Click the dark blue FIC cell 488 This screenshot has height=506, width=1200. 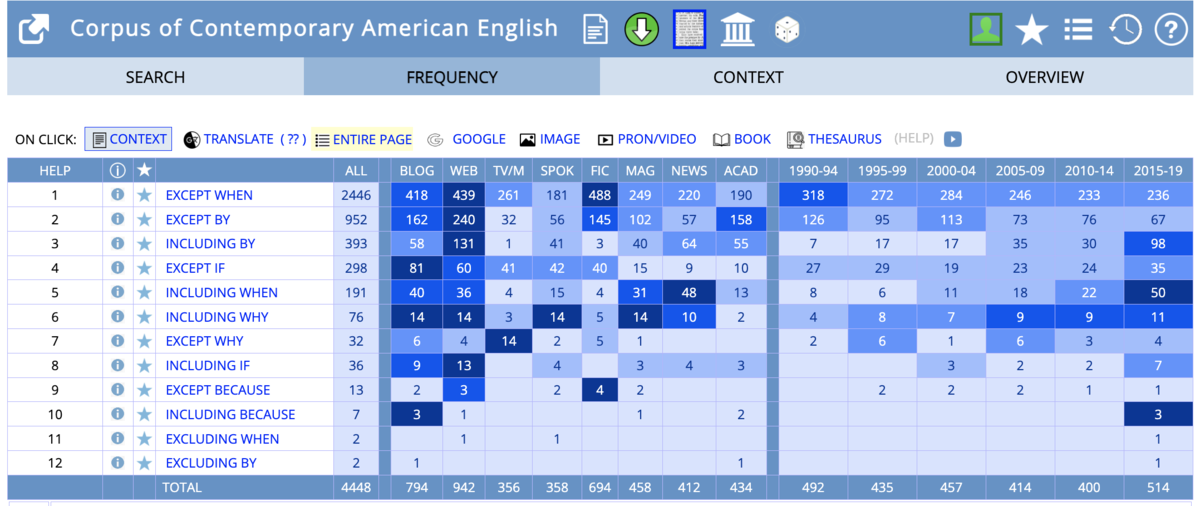click(600, 195)
